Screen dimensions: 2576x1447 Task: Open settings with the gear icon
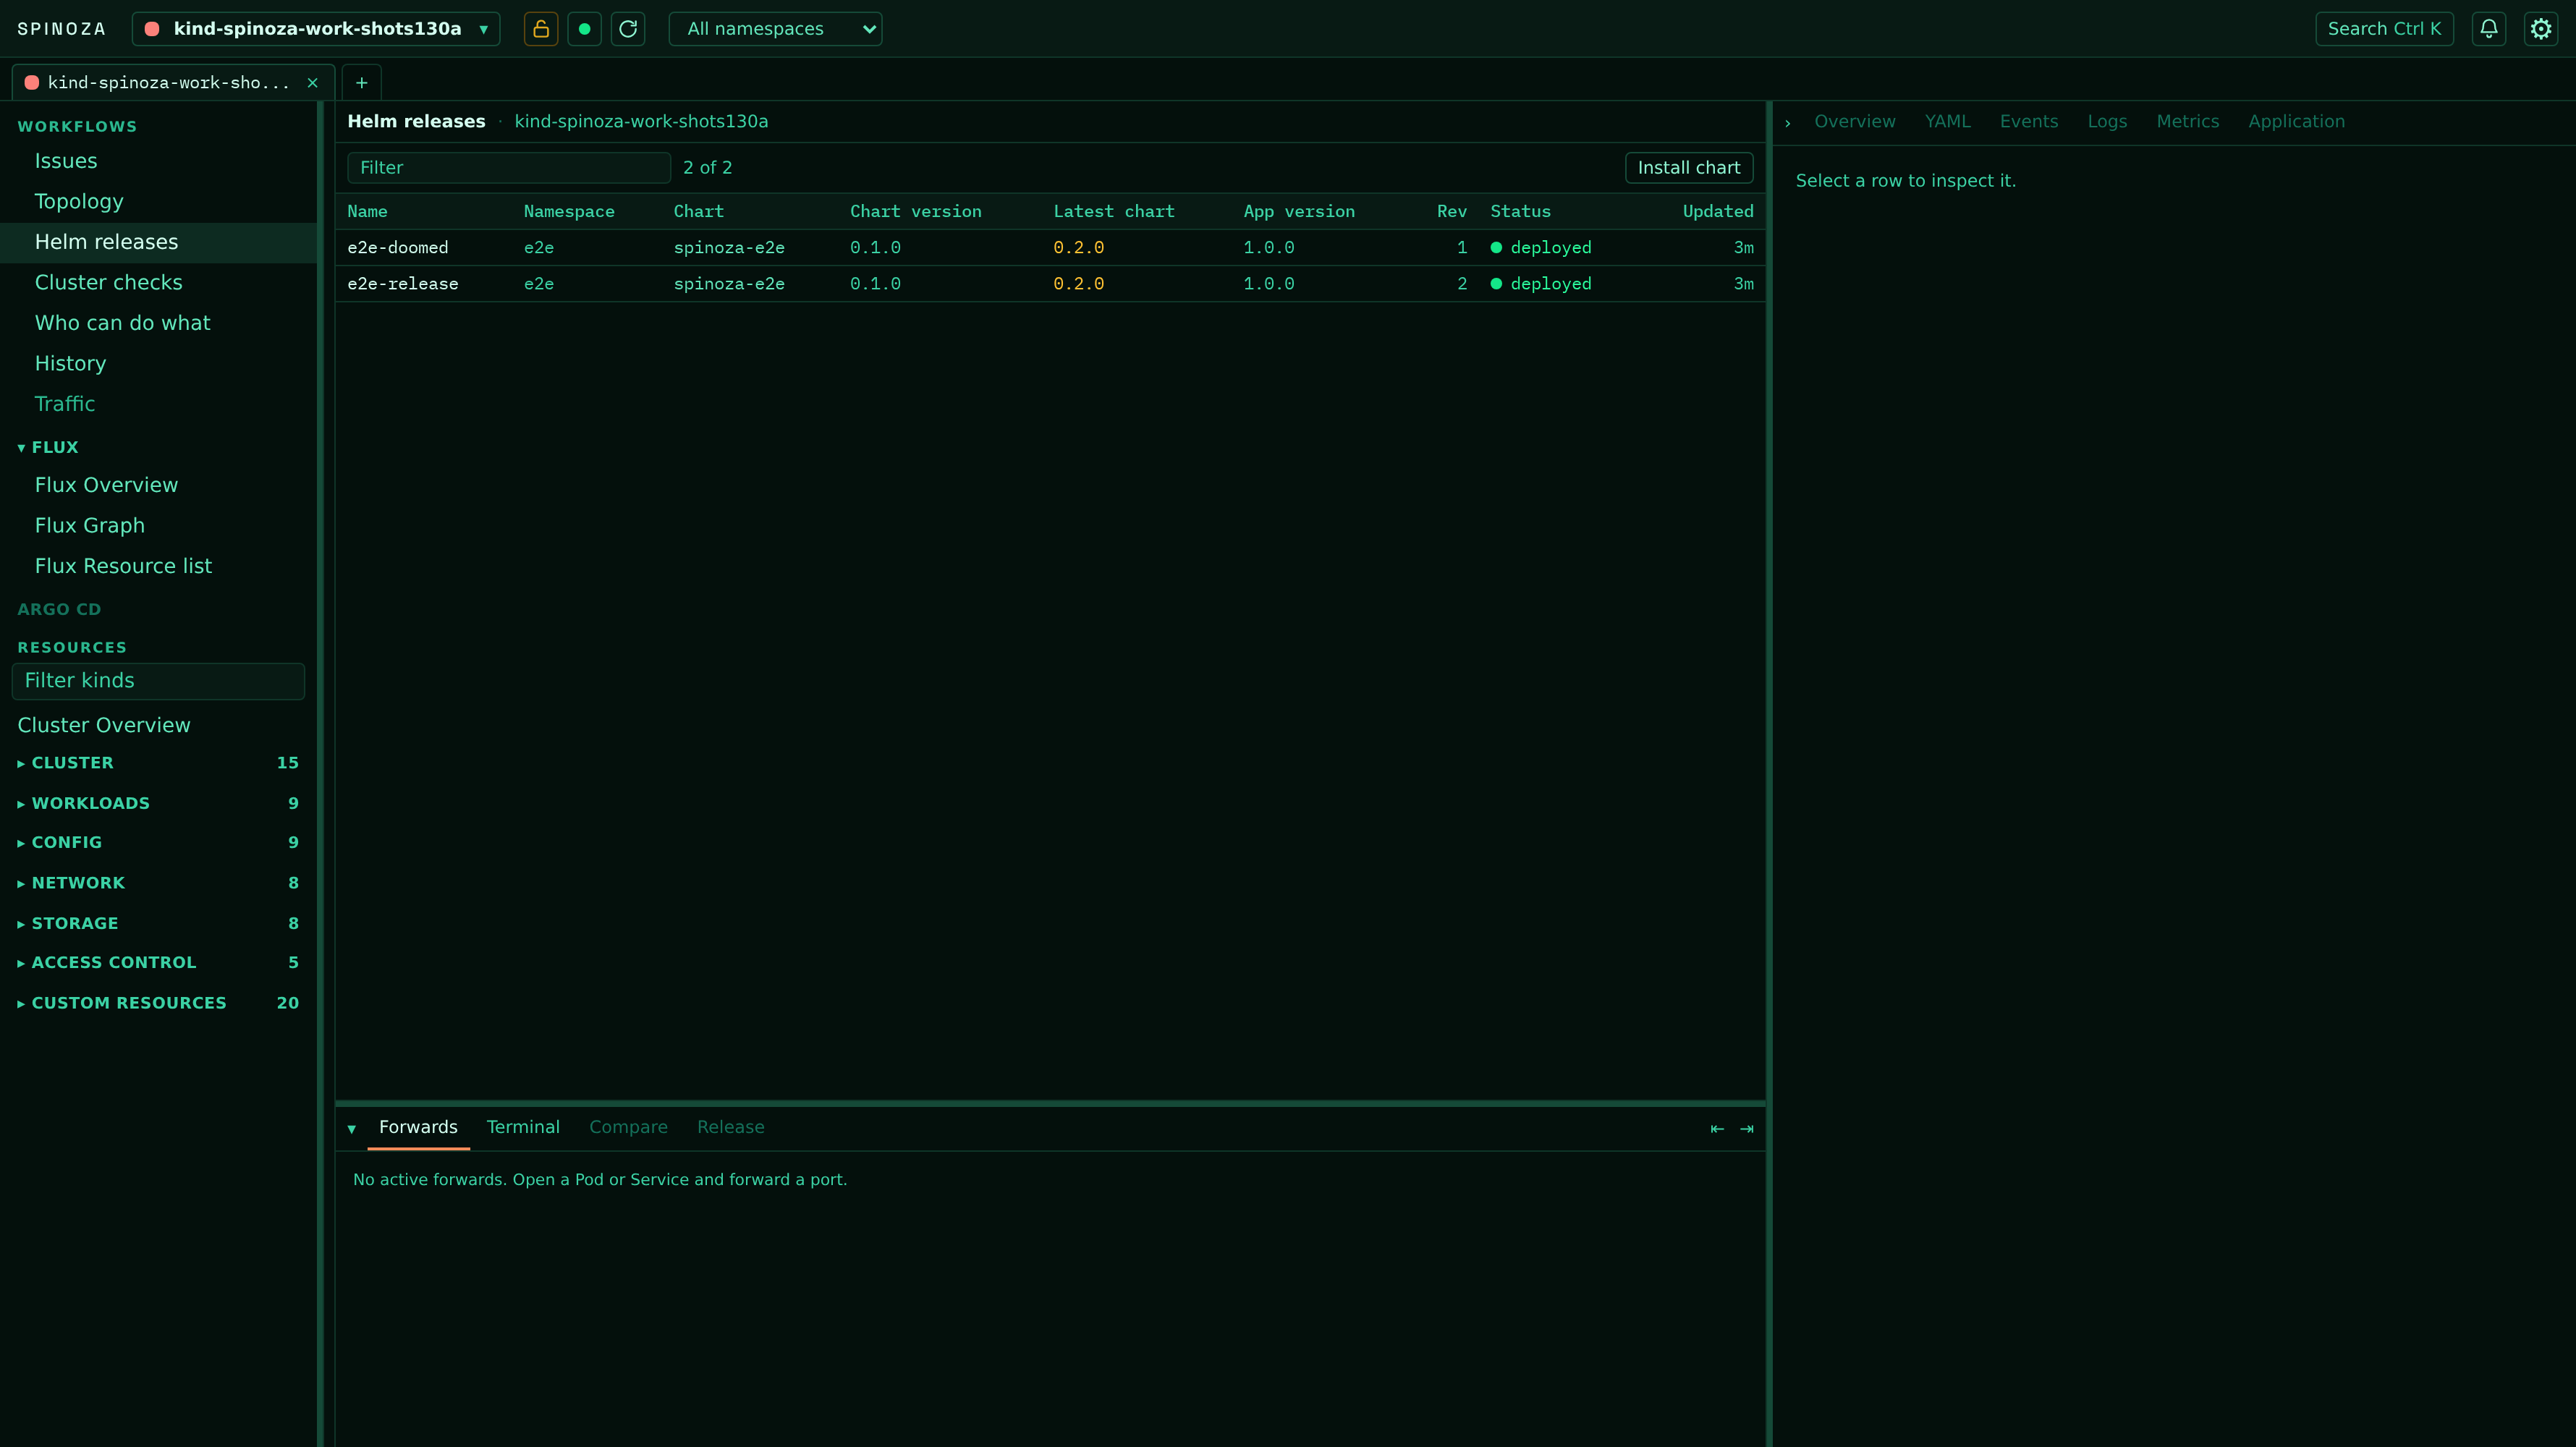2541,29
